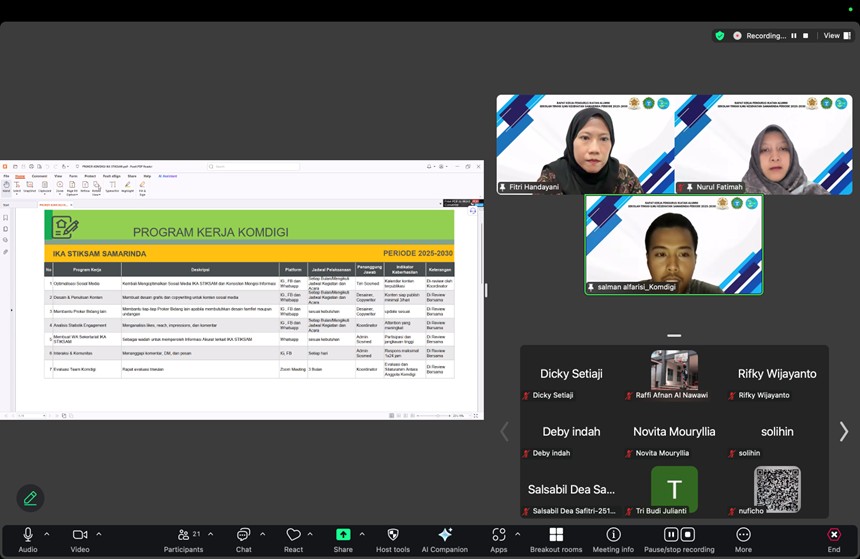Open the Participants list
Image resolution: width=860 pixels, height=559 pixels.
point(184,535)
